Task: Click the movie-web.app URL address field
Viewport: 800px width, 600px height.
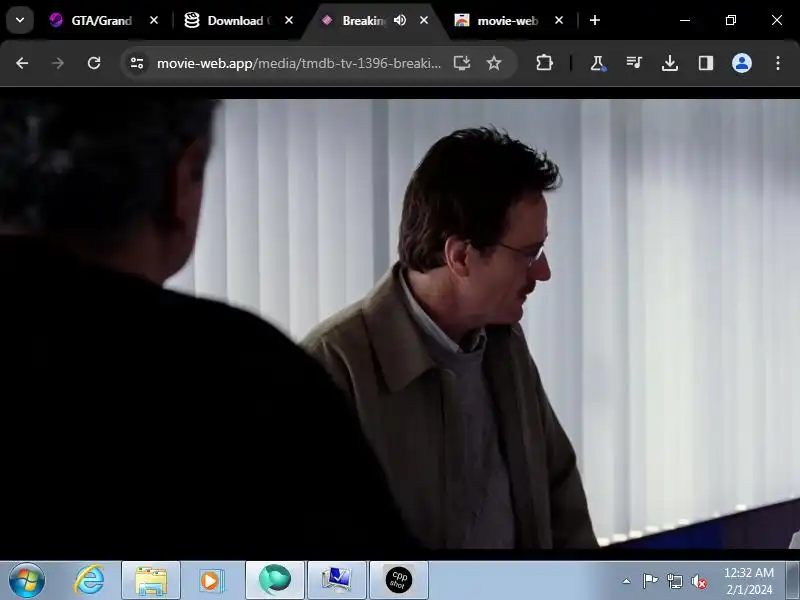Action: tap(298, 63)
